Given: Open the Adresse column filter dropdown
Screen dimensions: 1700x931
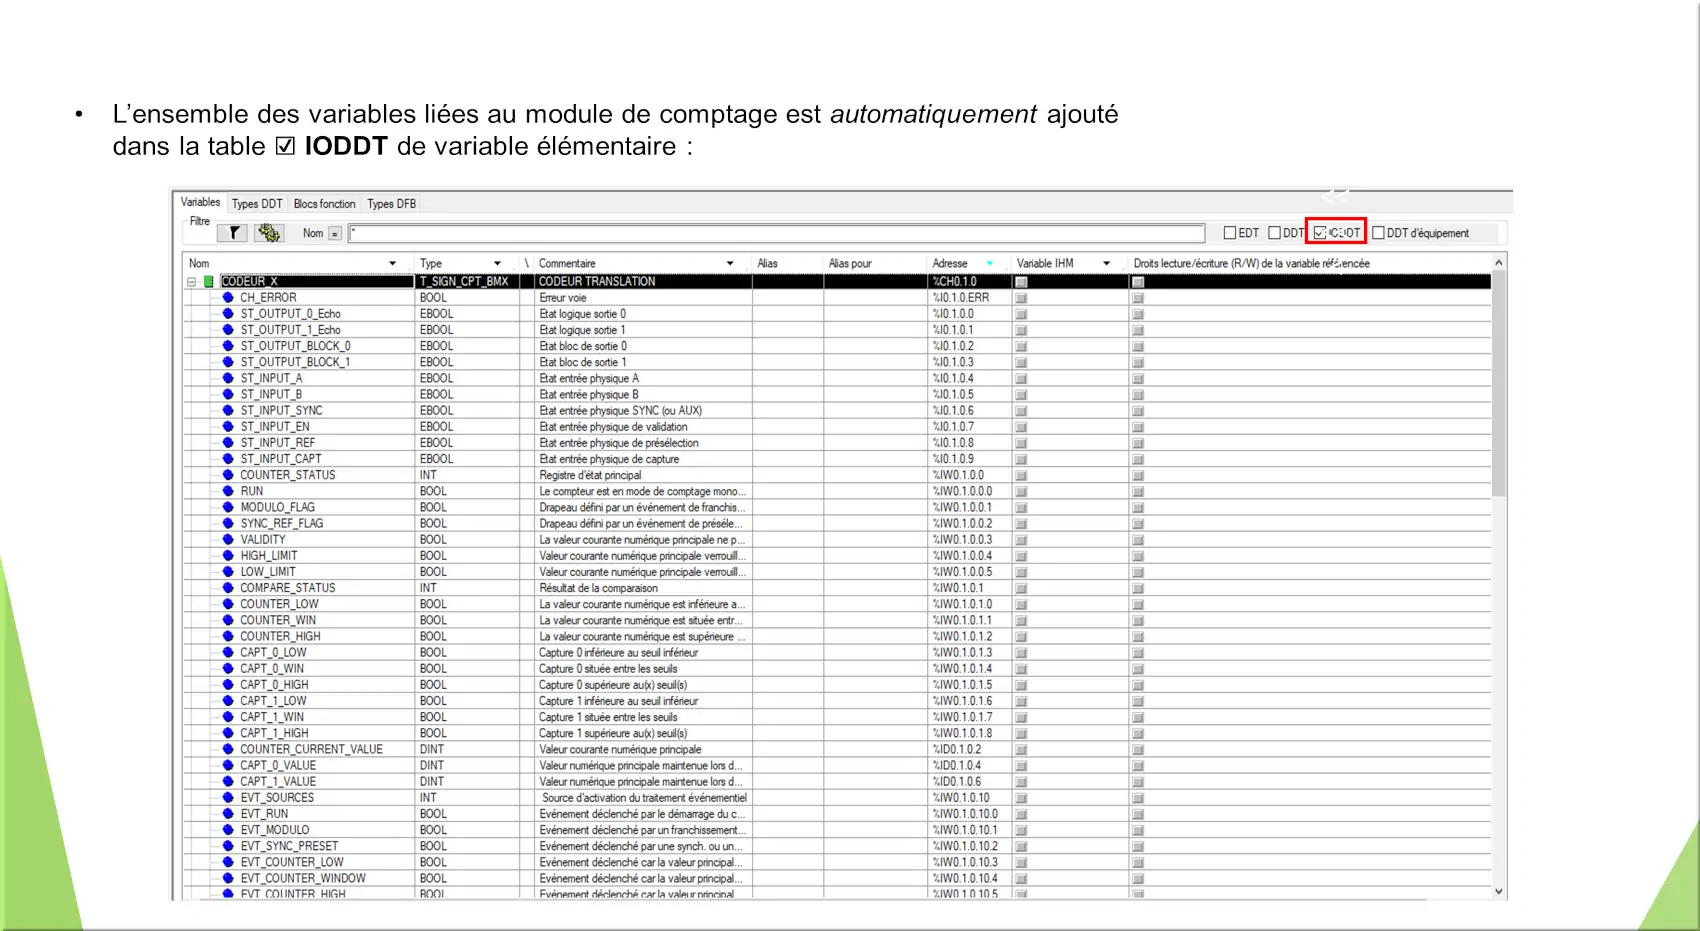Looking at the screenshot, I should (x=990, y=264).
